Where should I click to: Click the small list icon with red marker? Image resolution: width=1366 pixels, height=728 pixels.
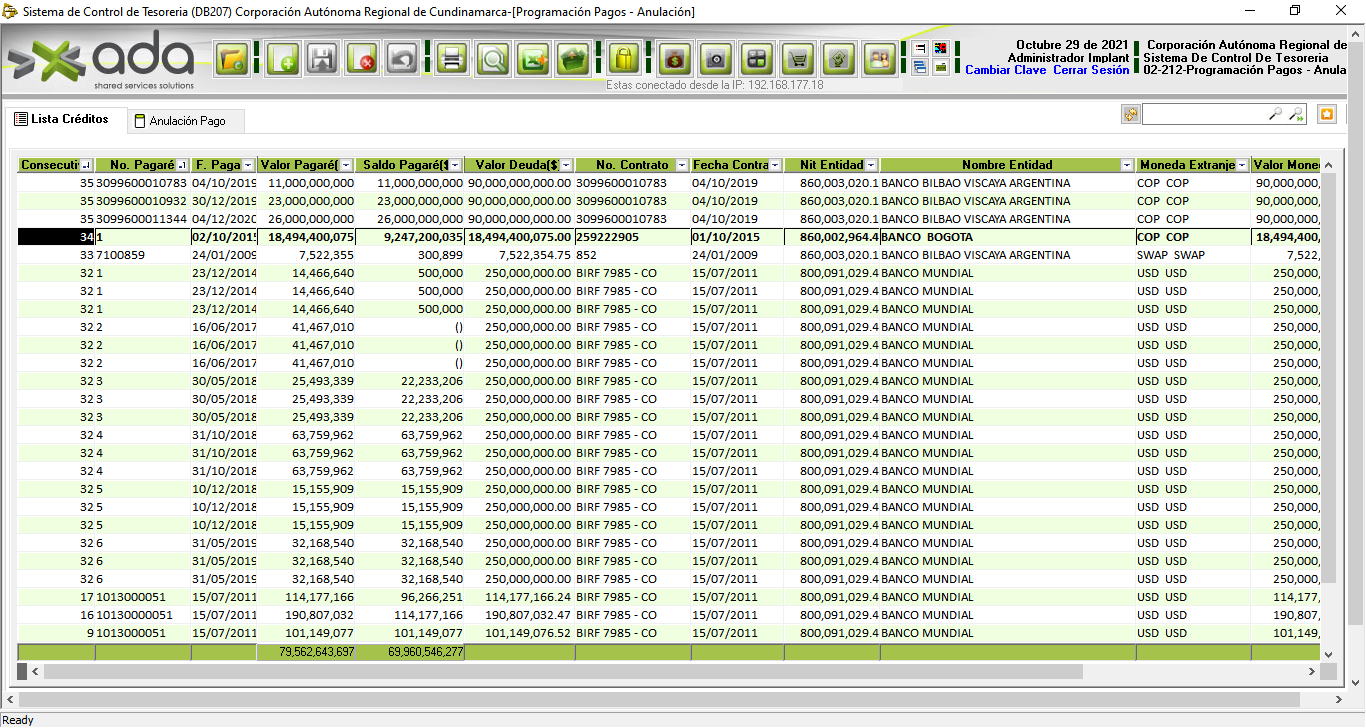point(920,48)
